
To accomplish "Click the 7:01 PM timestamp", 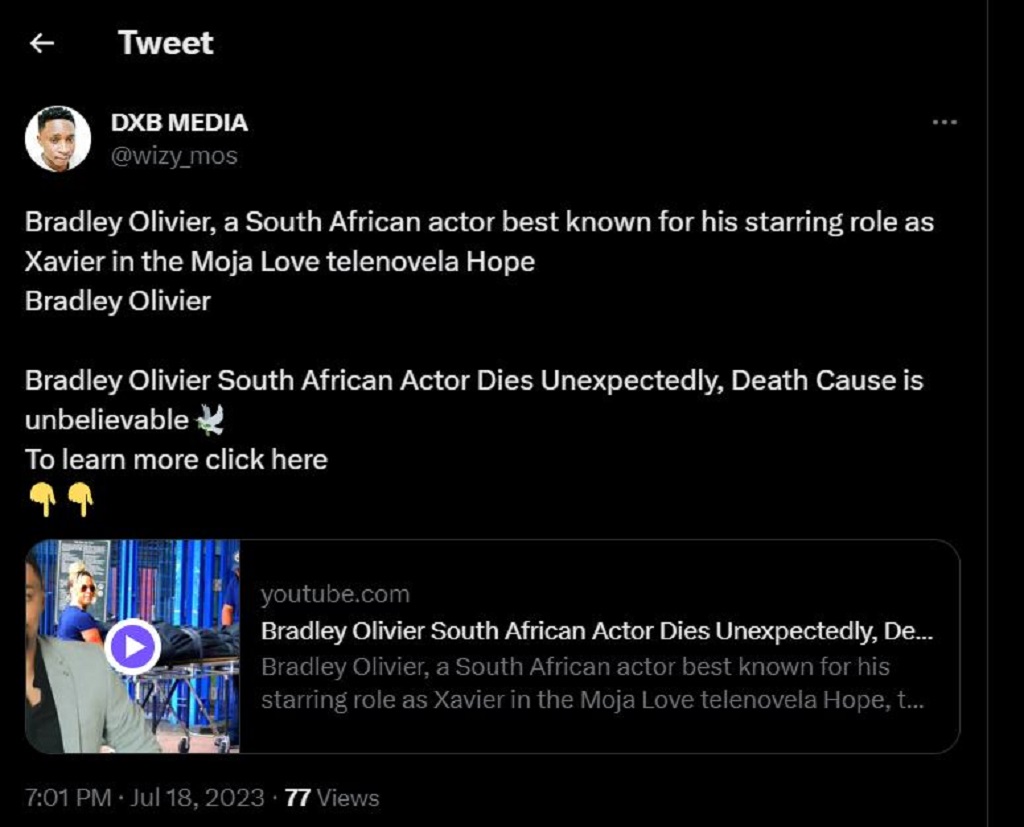I will point(66,798).
